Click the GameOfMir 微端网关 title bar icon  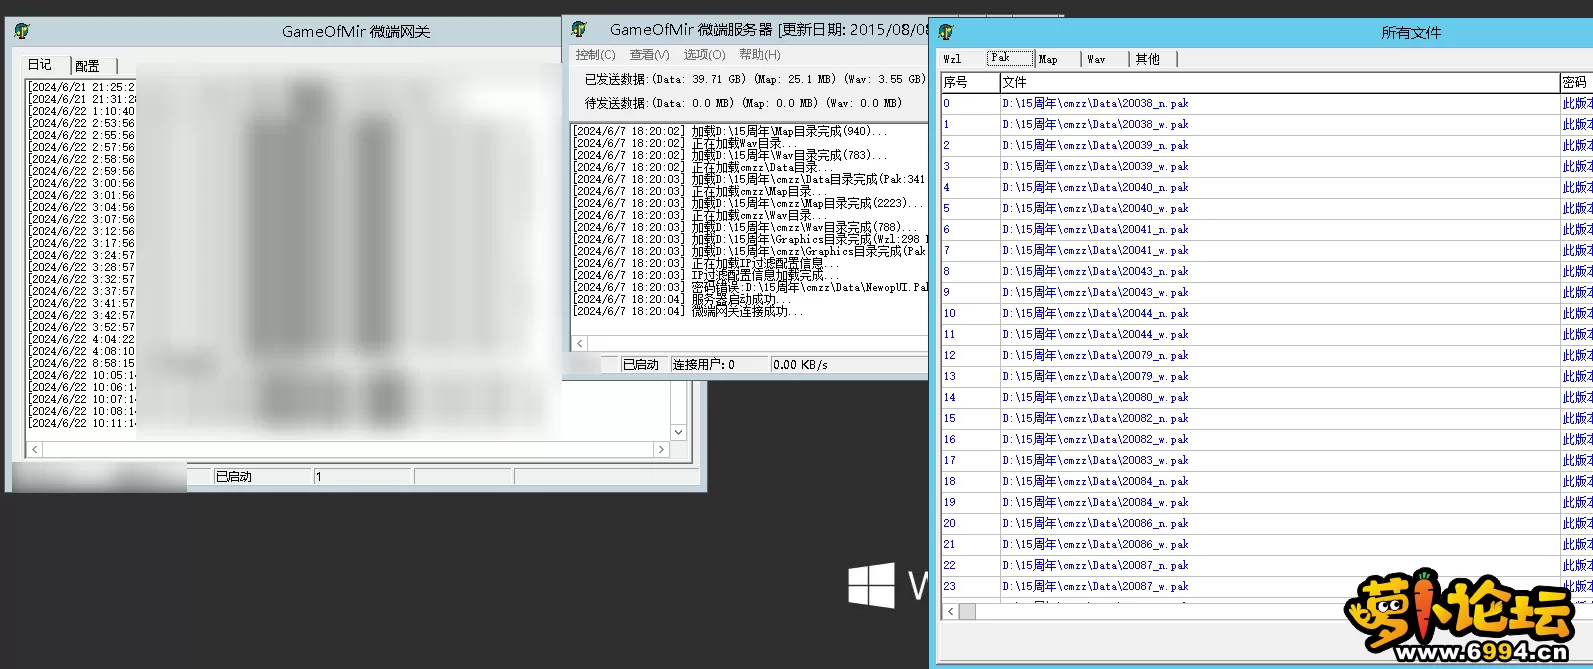tap(22, 31)
